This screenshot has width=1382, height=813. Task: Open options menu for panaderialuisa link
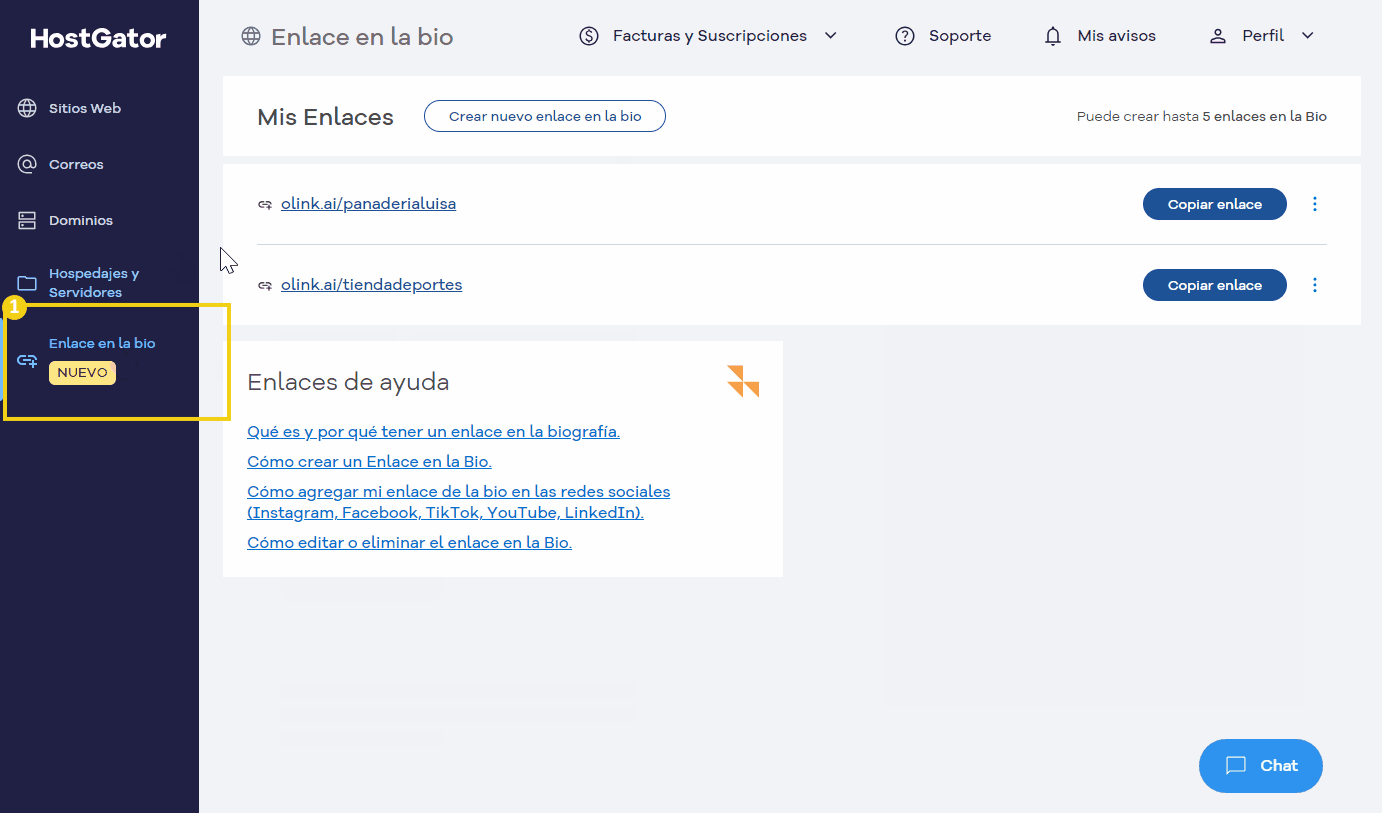click(1315, 204)
